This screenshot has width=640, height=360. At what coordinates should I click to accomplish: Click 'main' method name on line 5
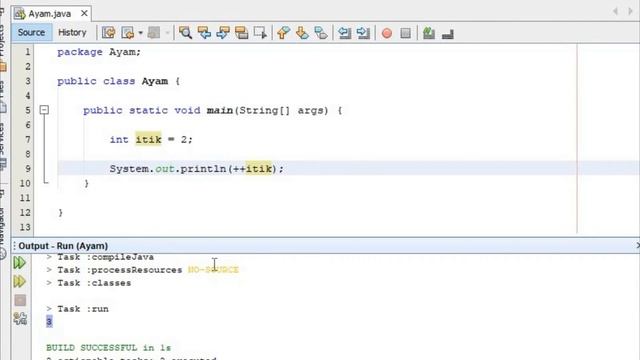coord(220,111)
